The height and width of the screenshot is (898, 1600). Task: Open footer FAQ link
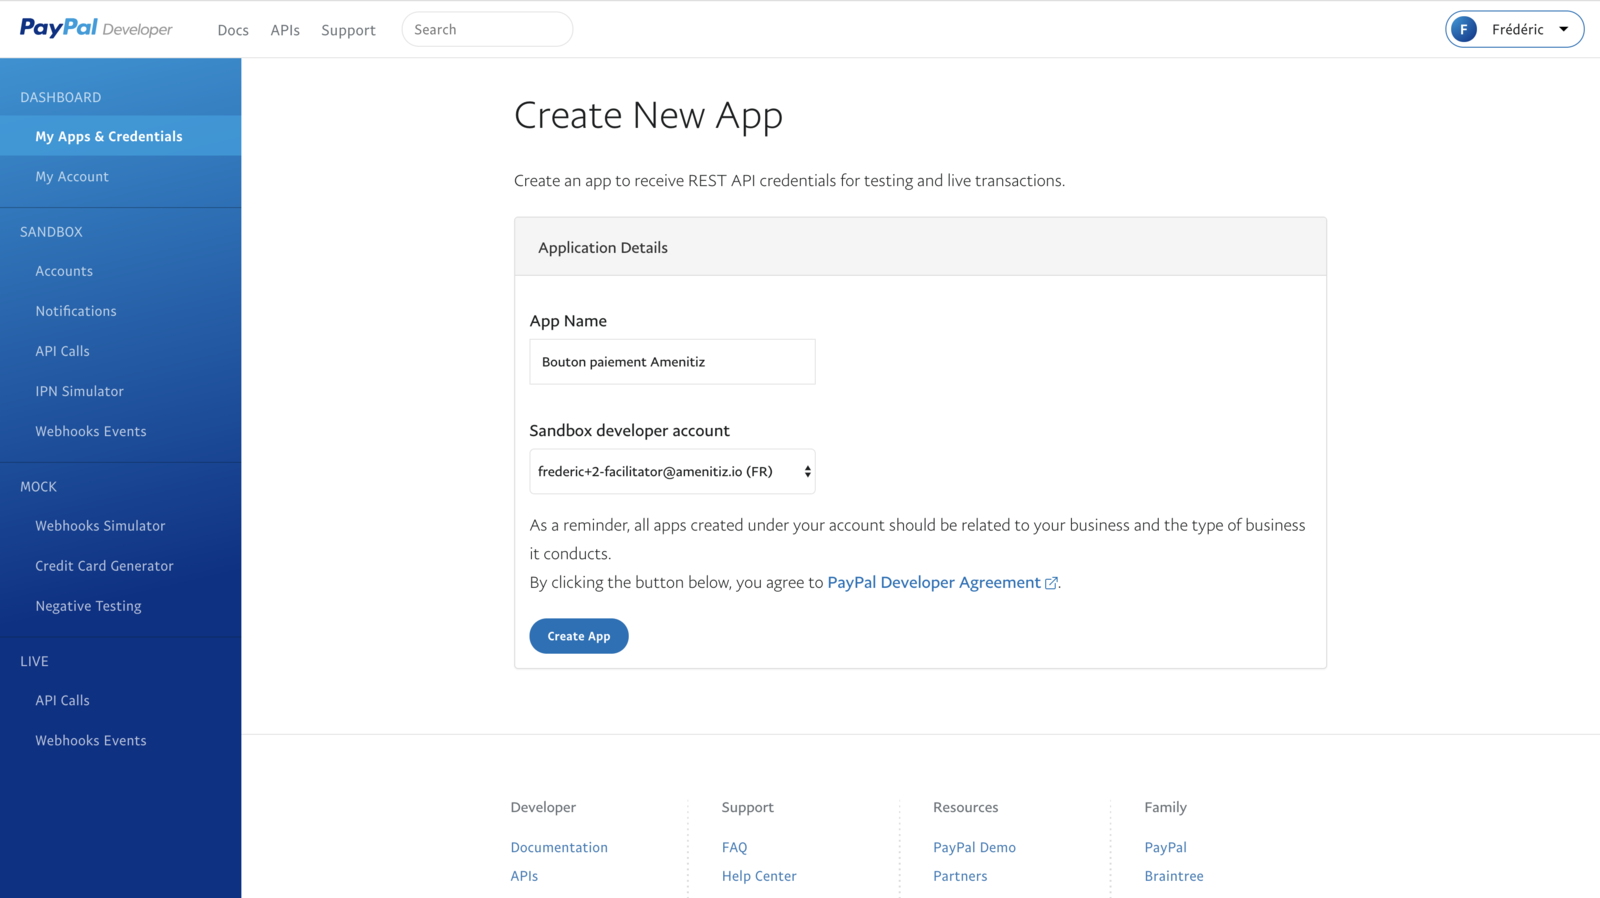click(x=734, y=847)
